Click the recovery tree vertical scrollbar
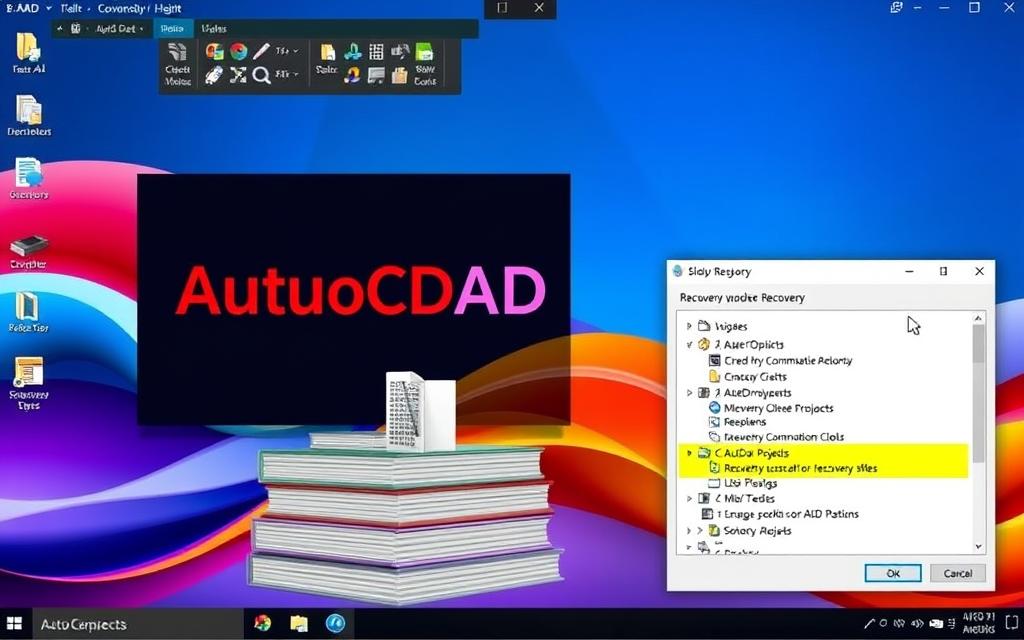Viewport: 1024px width, 640px height. point(978,400)
